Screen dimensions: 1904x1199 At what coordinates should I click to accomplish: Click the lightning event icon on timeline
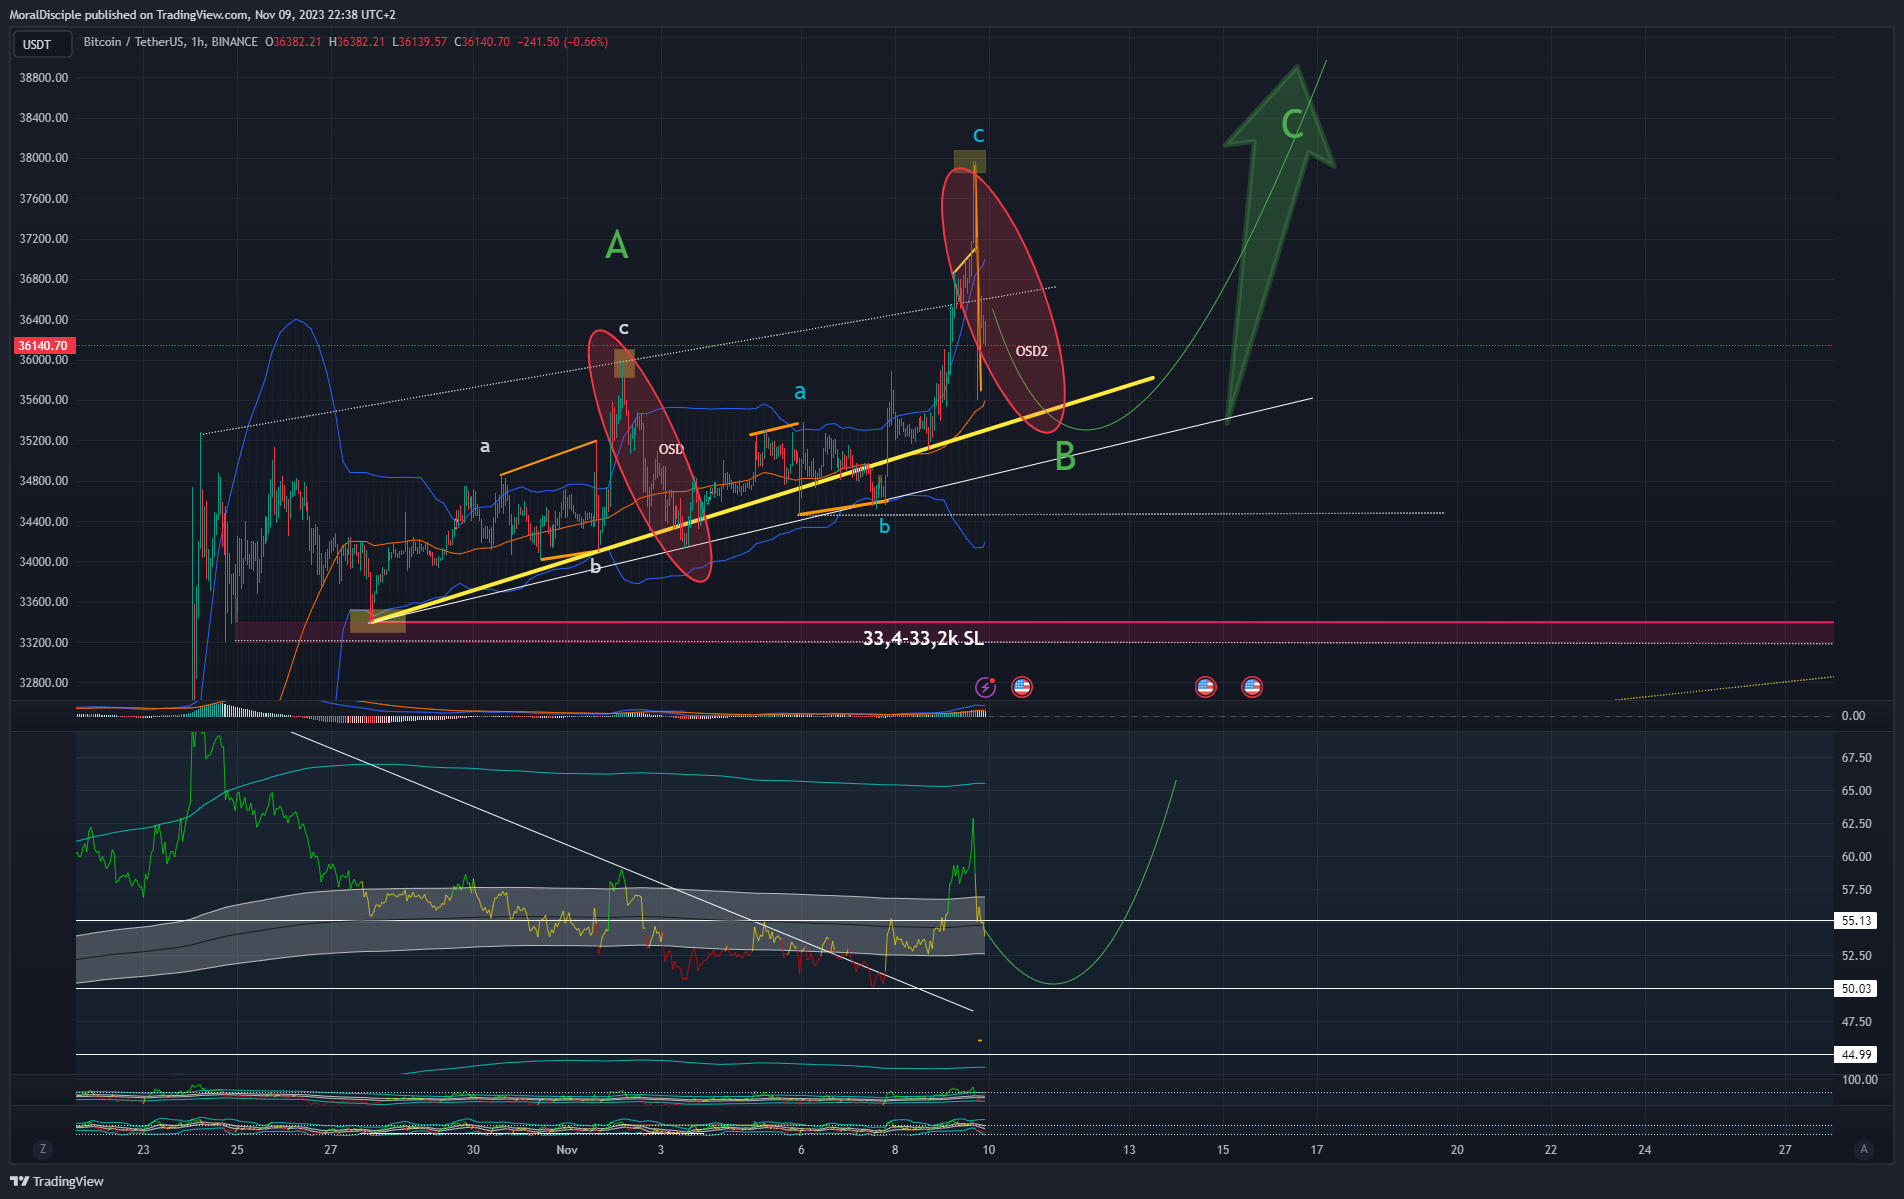(986, 687)
